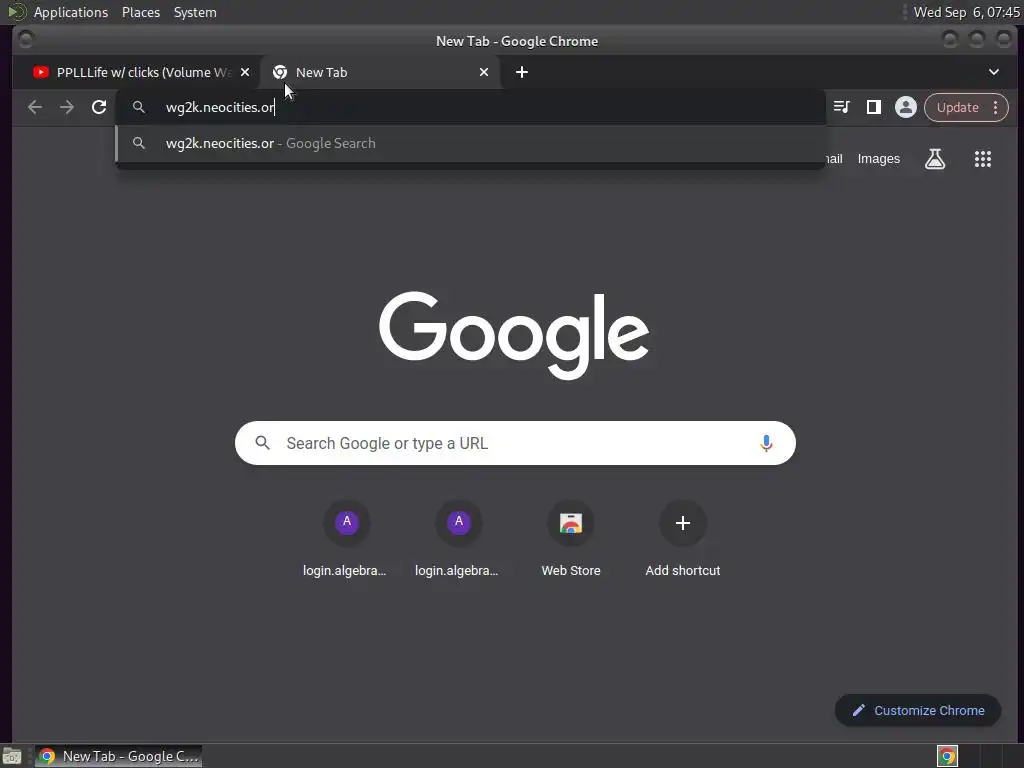Open a new tab with plus button
The width and height of the screenshot is (1024, 768).
(522, 72)
